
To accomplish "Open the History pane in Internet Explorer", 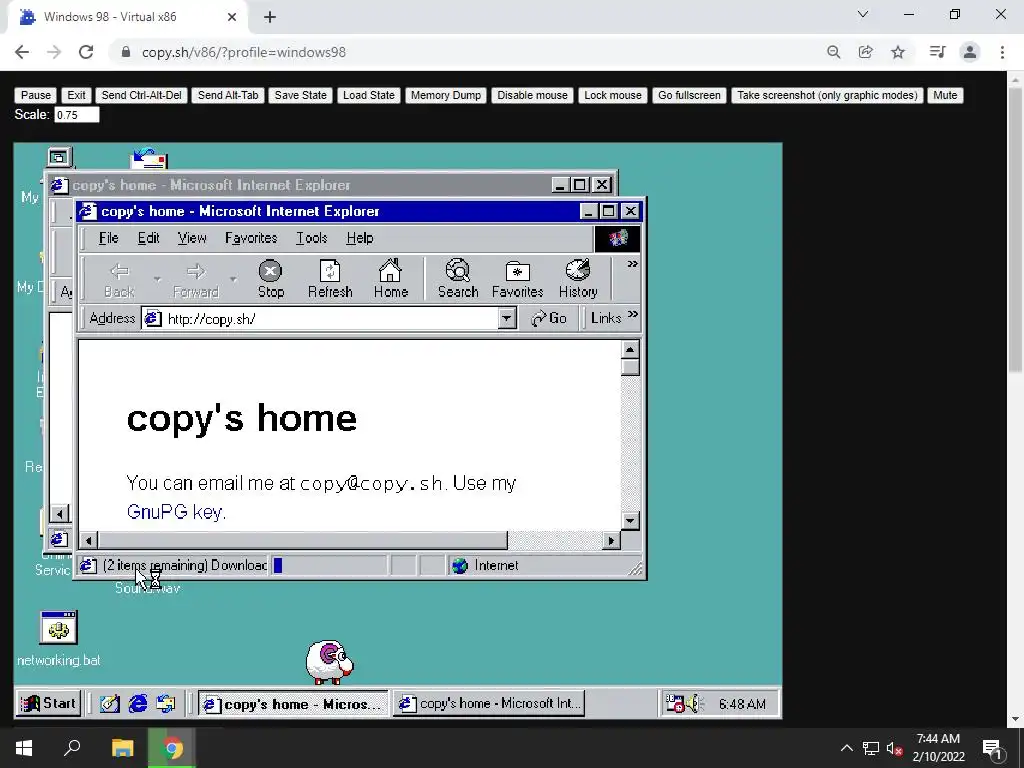I will click(578, 280).
